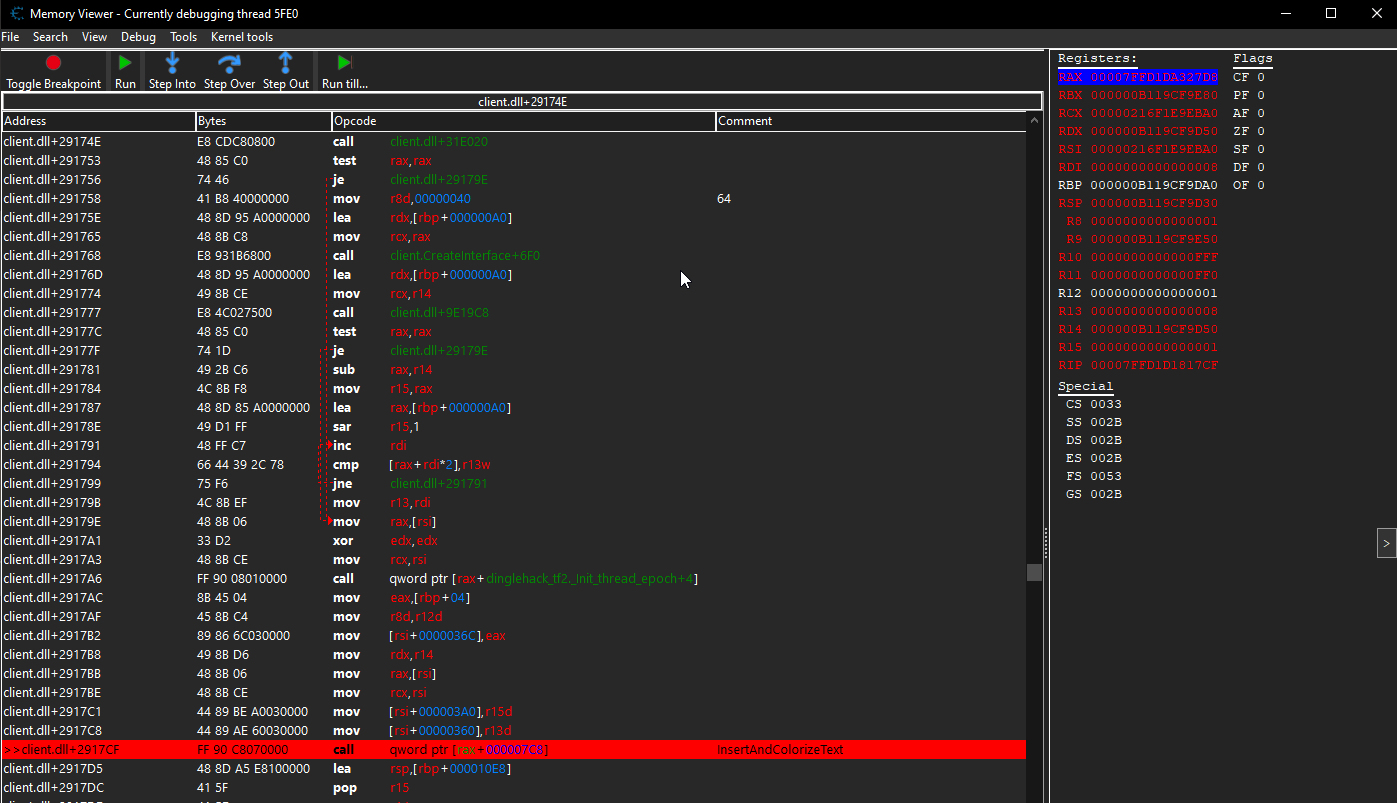Toggle the ZF flag value
The image size is (1397, 803).
(x=1249, y=131)
